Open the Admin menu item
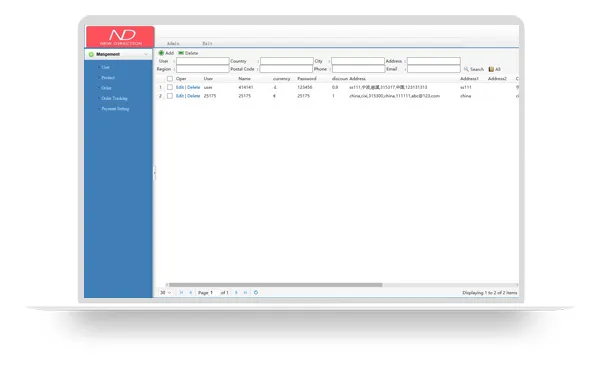600x367 pixels. click(173, 43)
